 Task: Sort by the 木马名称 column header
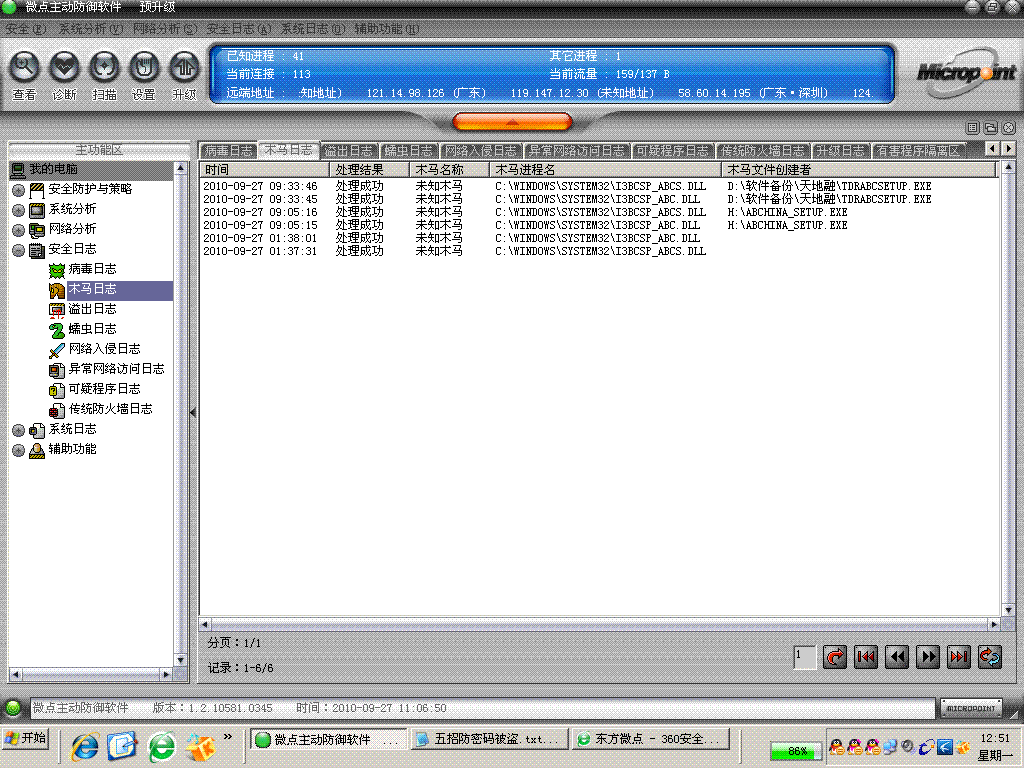[x=449, y=170]
